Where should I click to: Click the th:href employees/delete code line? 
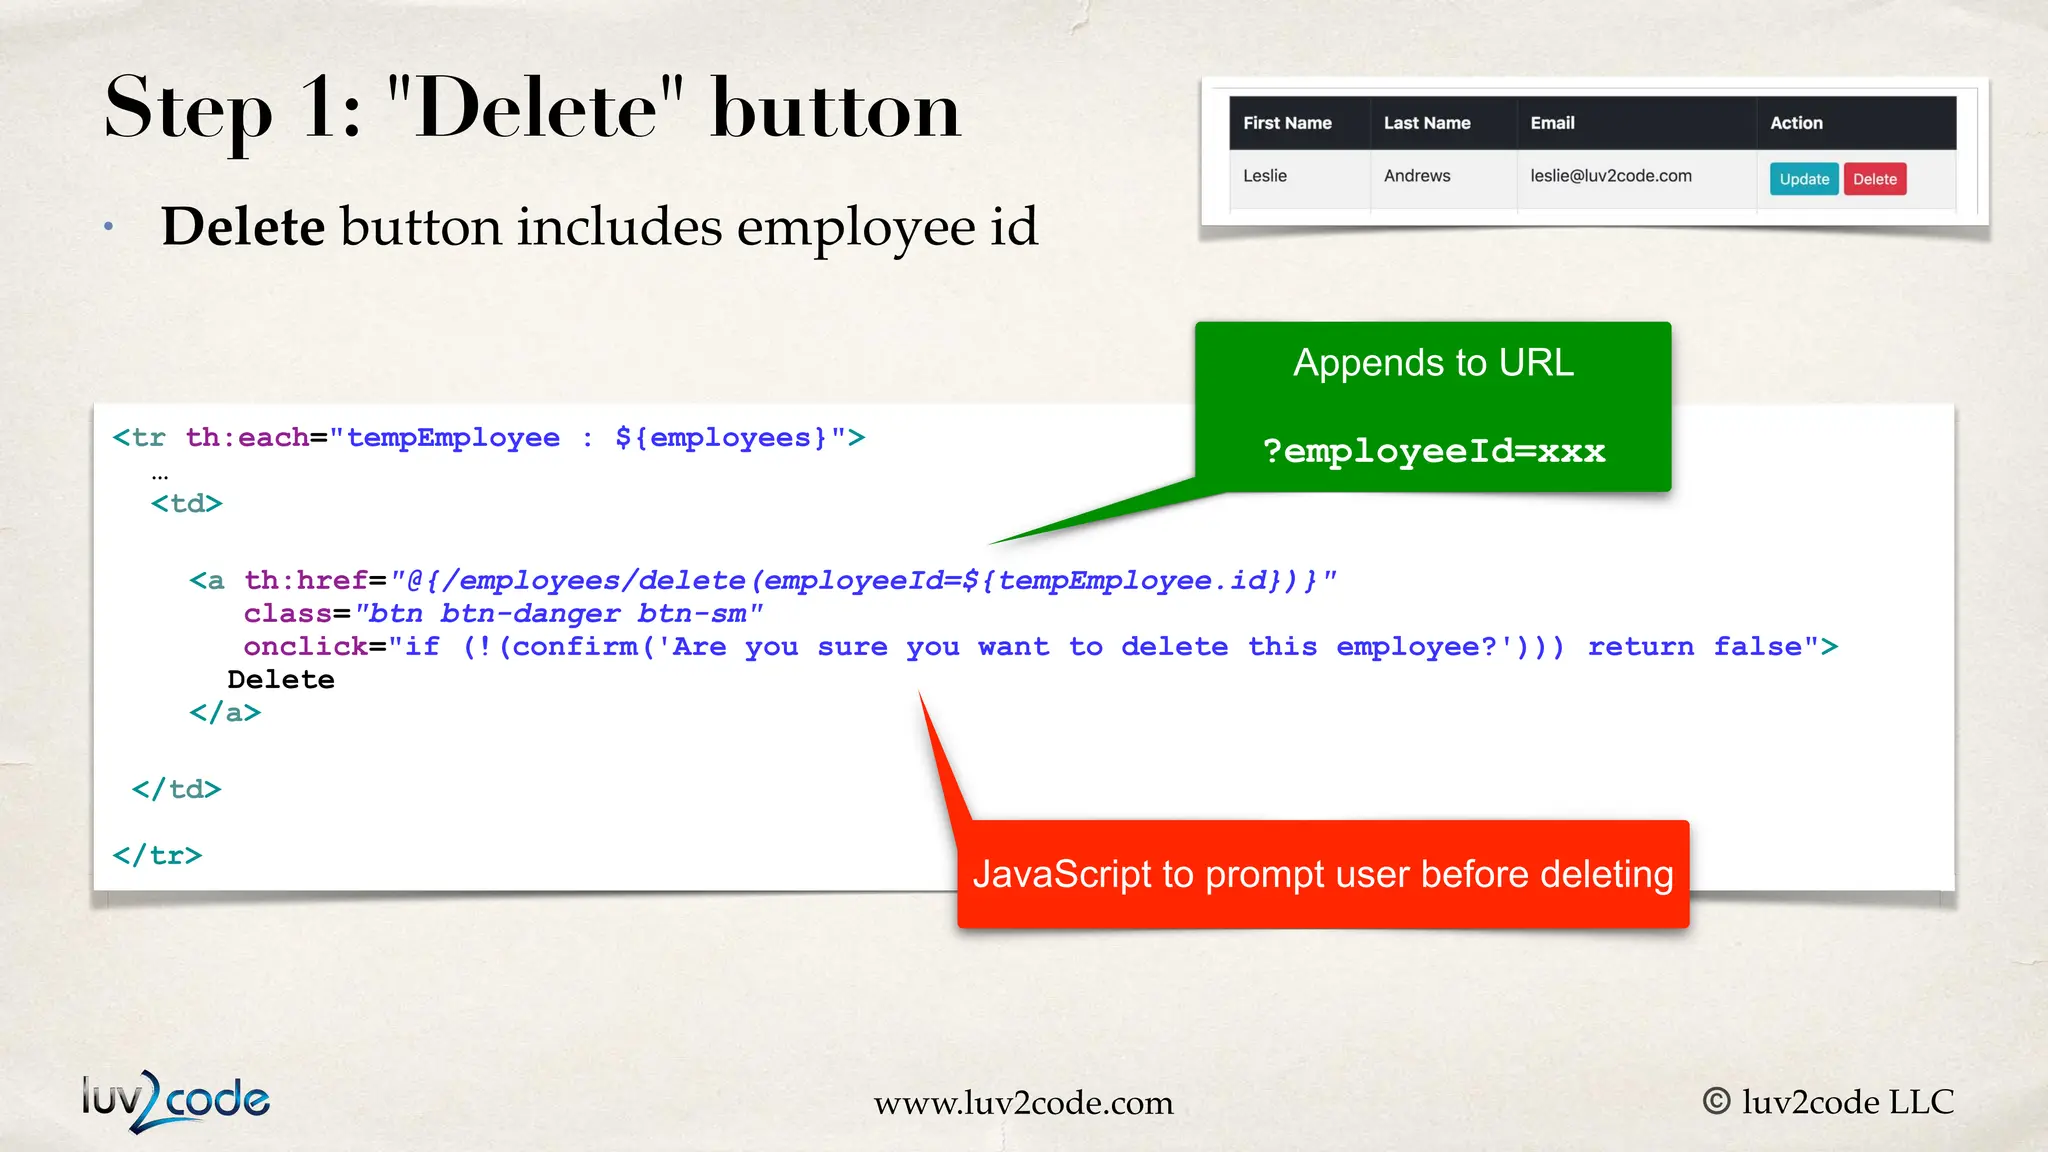click(763, 581)
